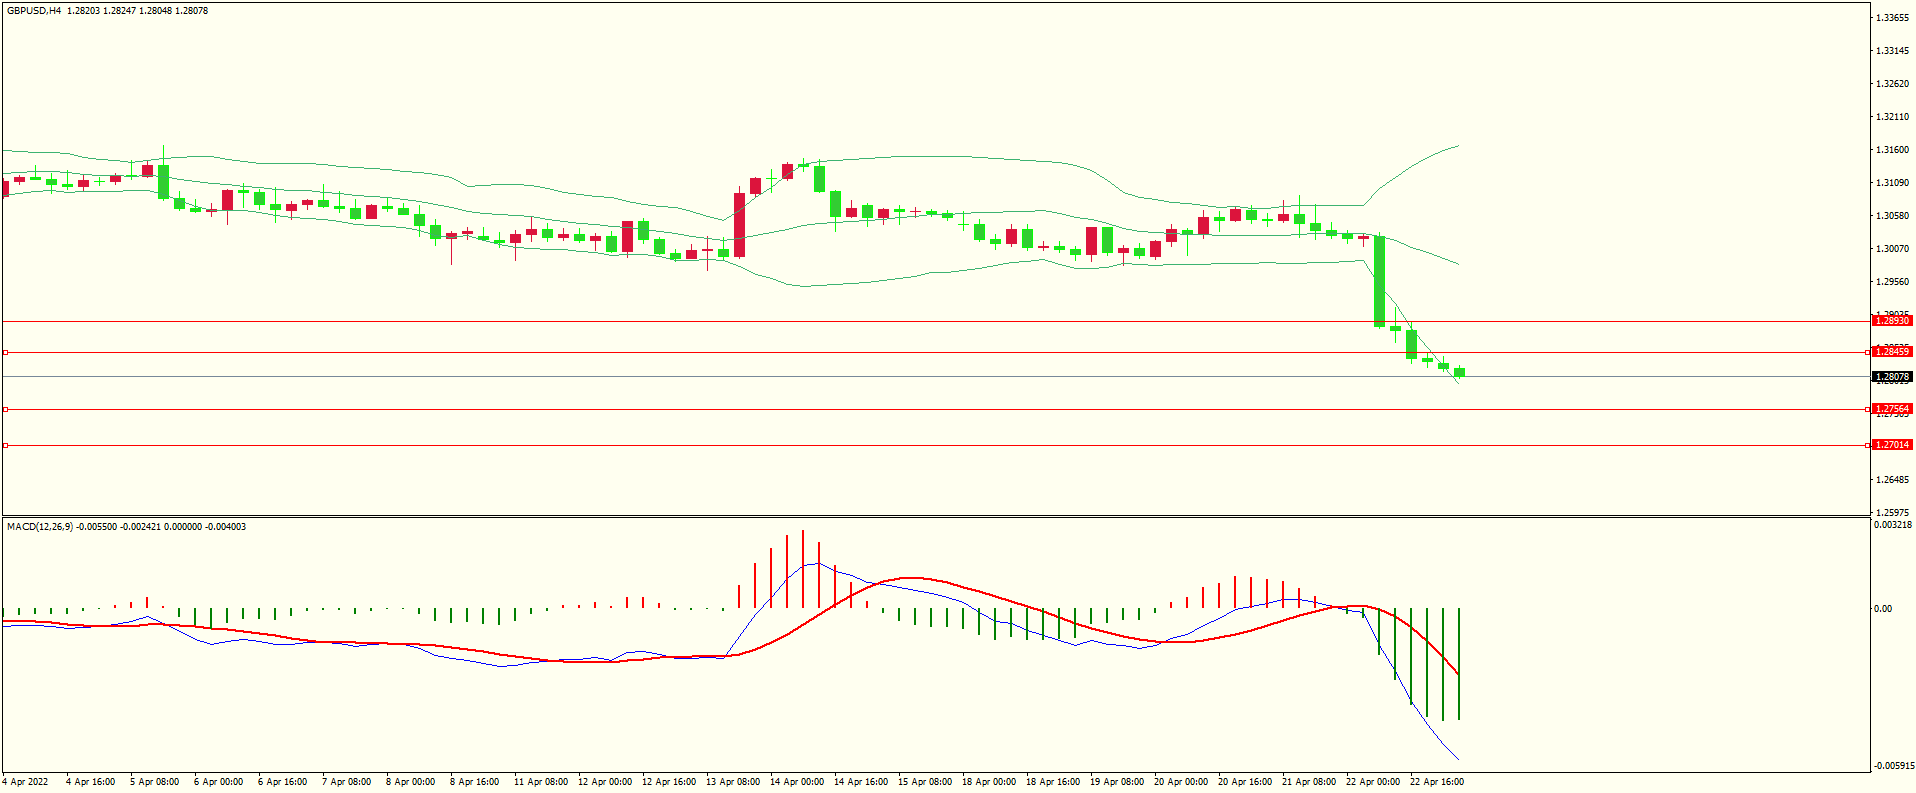Click the 12 Apr 00:00 time label

[x=604, y=782]
